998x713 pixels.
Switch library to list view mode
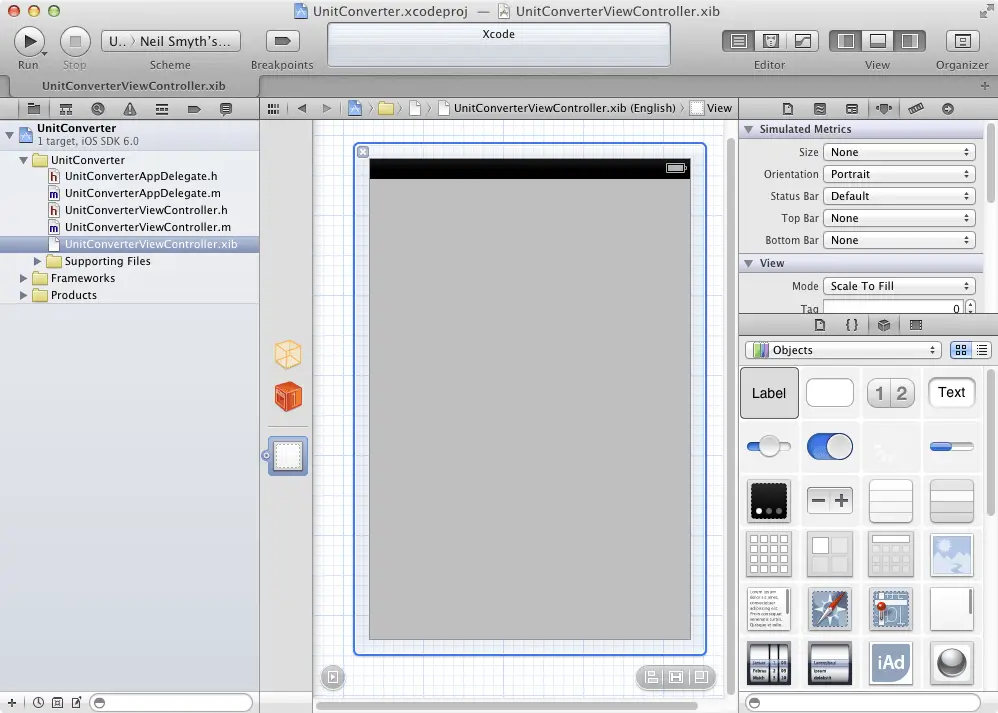[x=981, y=350]
